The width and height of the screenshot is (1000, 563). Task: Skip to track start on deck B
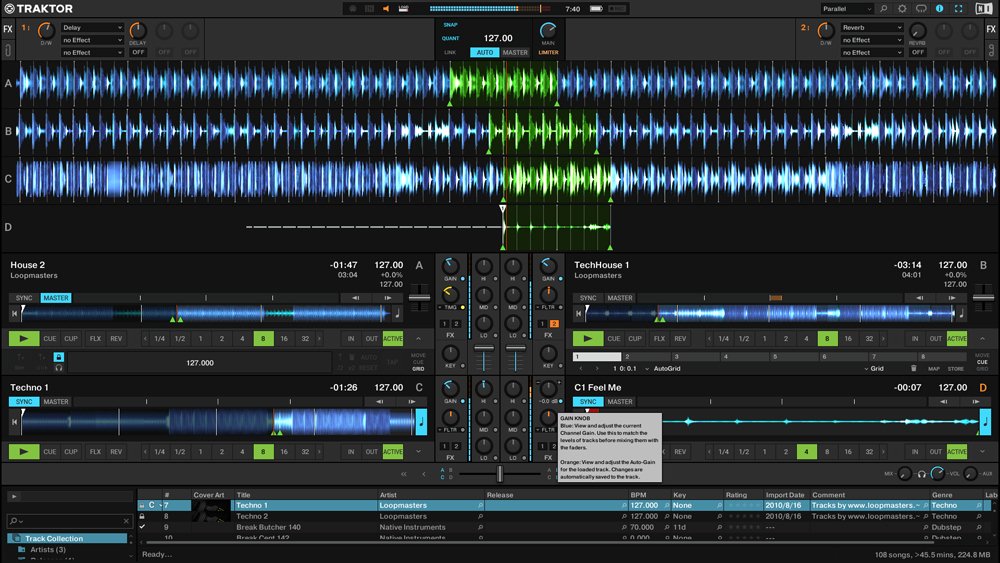click(x=578, y=313)
